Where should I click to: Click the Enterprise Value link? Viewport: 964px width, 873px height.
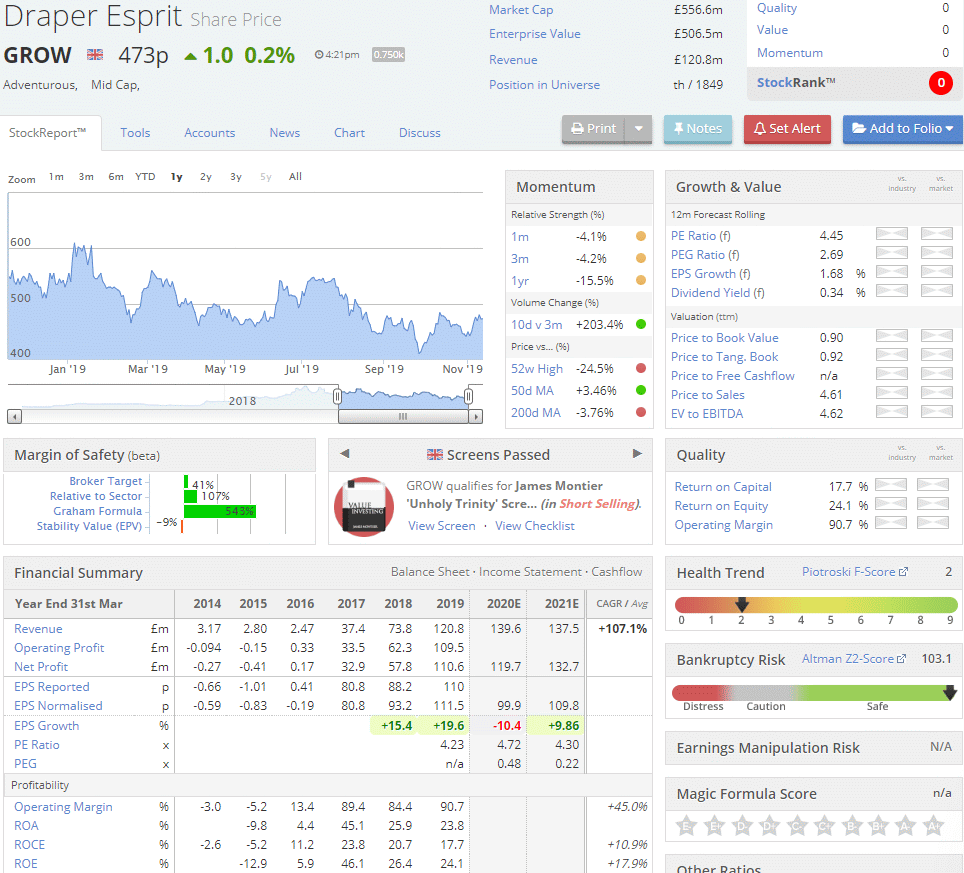(534, 34)
